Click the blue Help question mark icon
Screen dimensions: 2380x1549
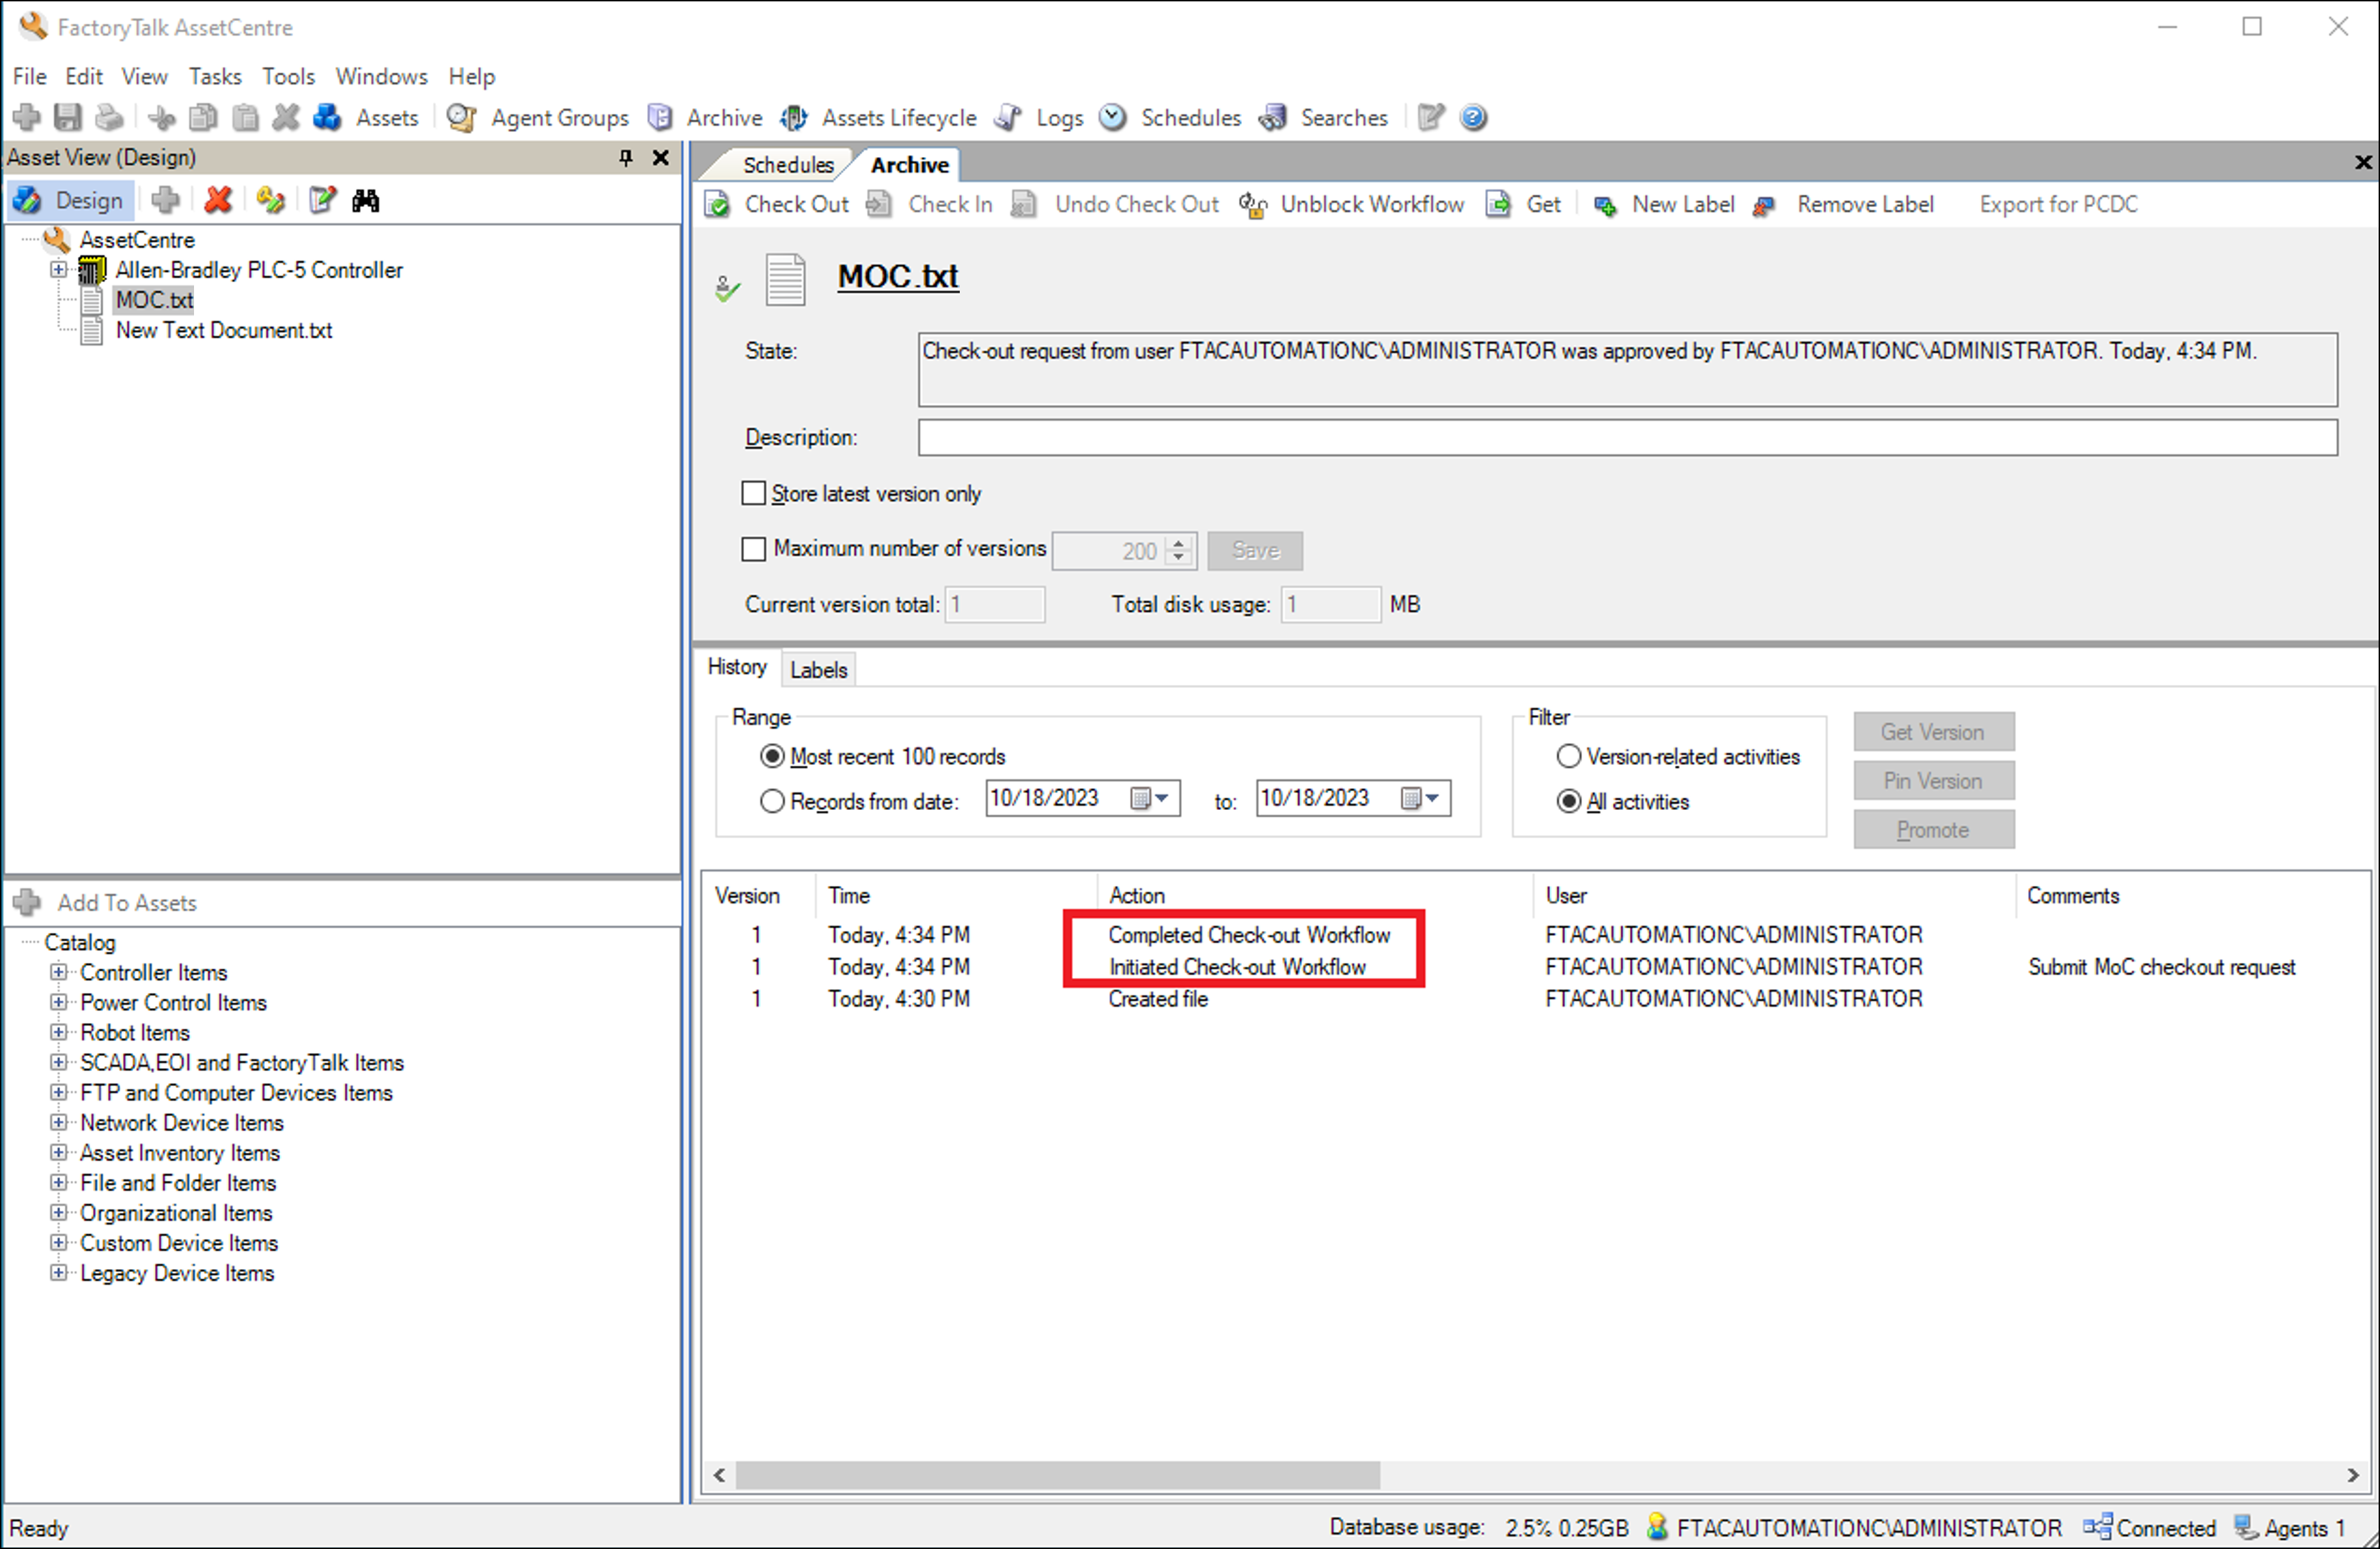click(x=1473, y=118)
